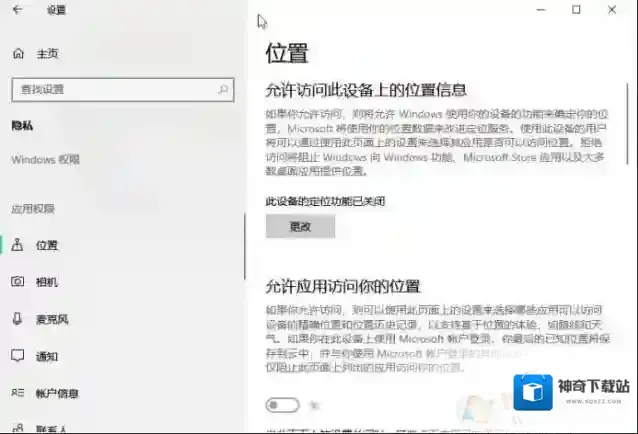Open the 相机 camera icon

18,282
